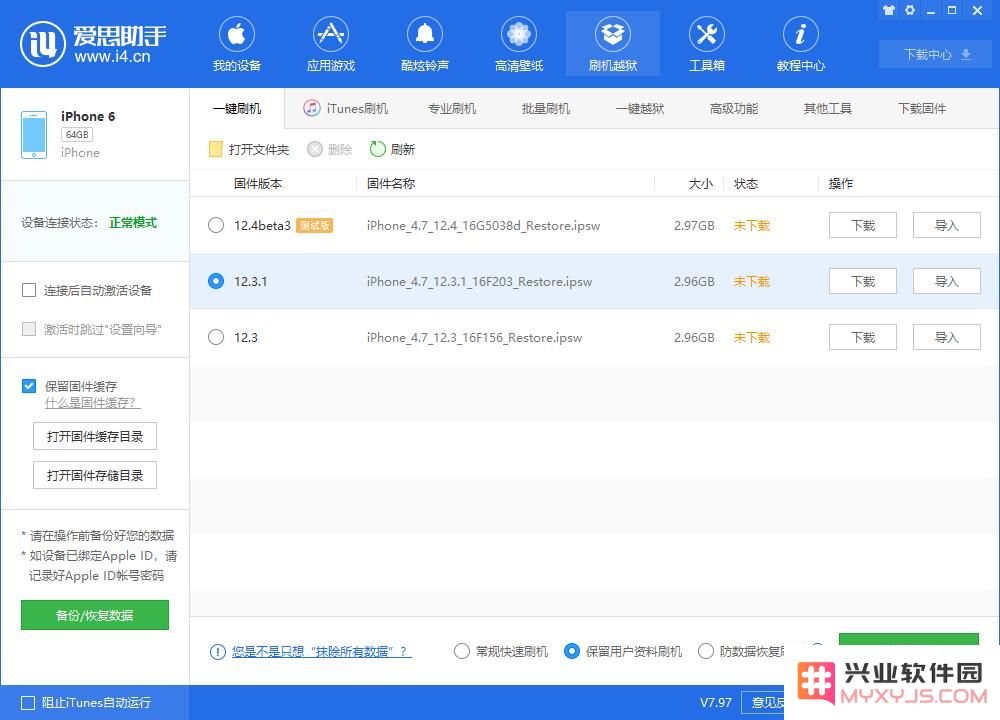Open the 应用游戏 apps and games section

[330, 44]
